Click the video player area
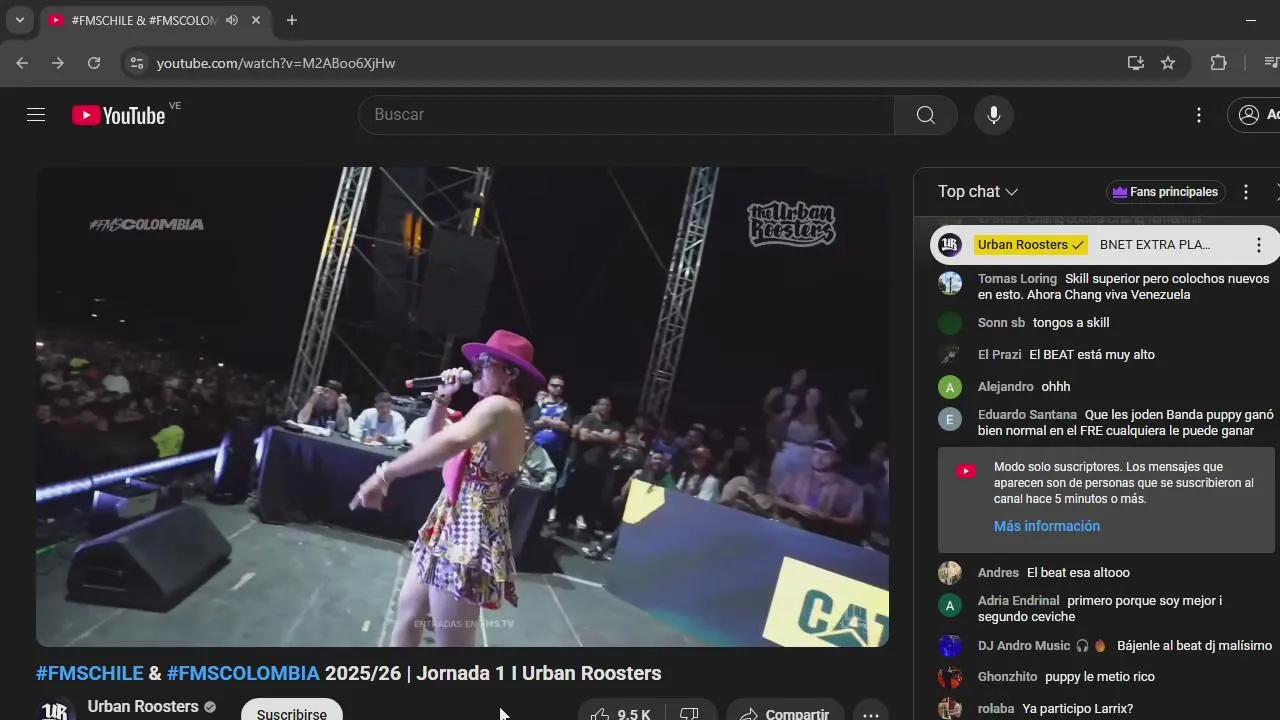This screenshot has height=720, width=1280. (462, 407)
